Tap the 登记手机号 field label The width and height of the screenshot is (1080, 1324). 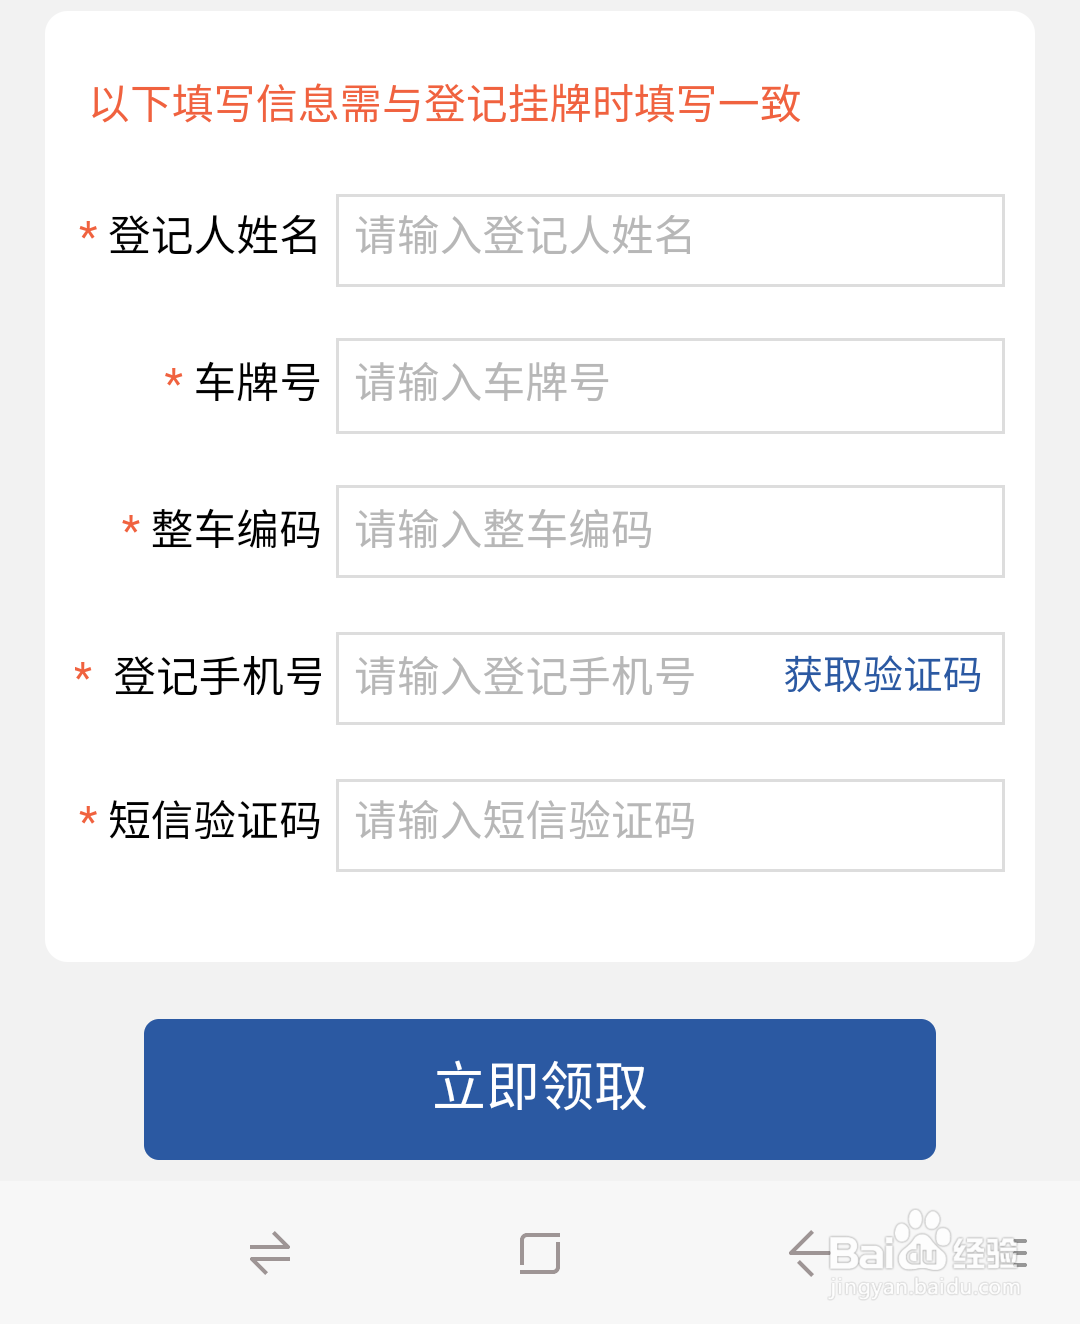coord(218,677)
